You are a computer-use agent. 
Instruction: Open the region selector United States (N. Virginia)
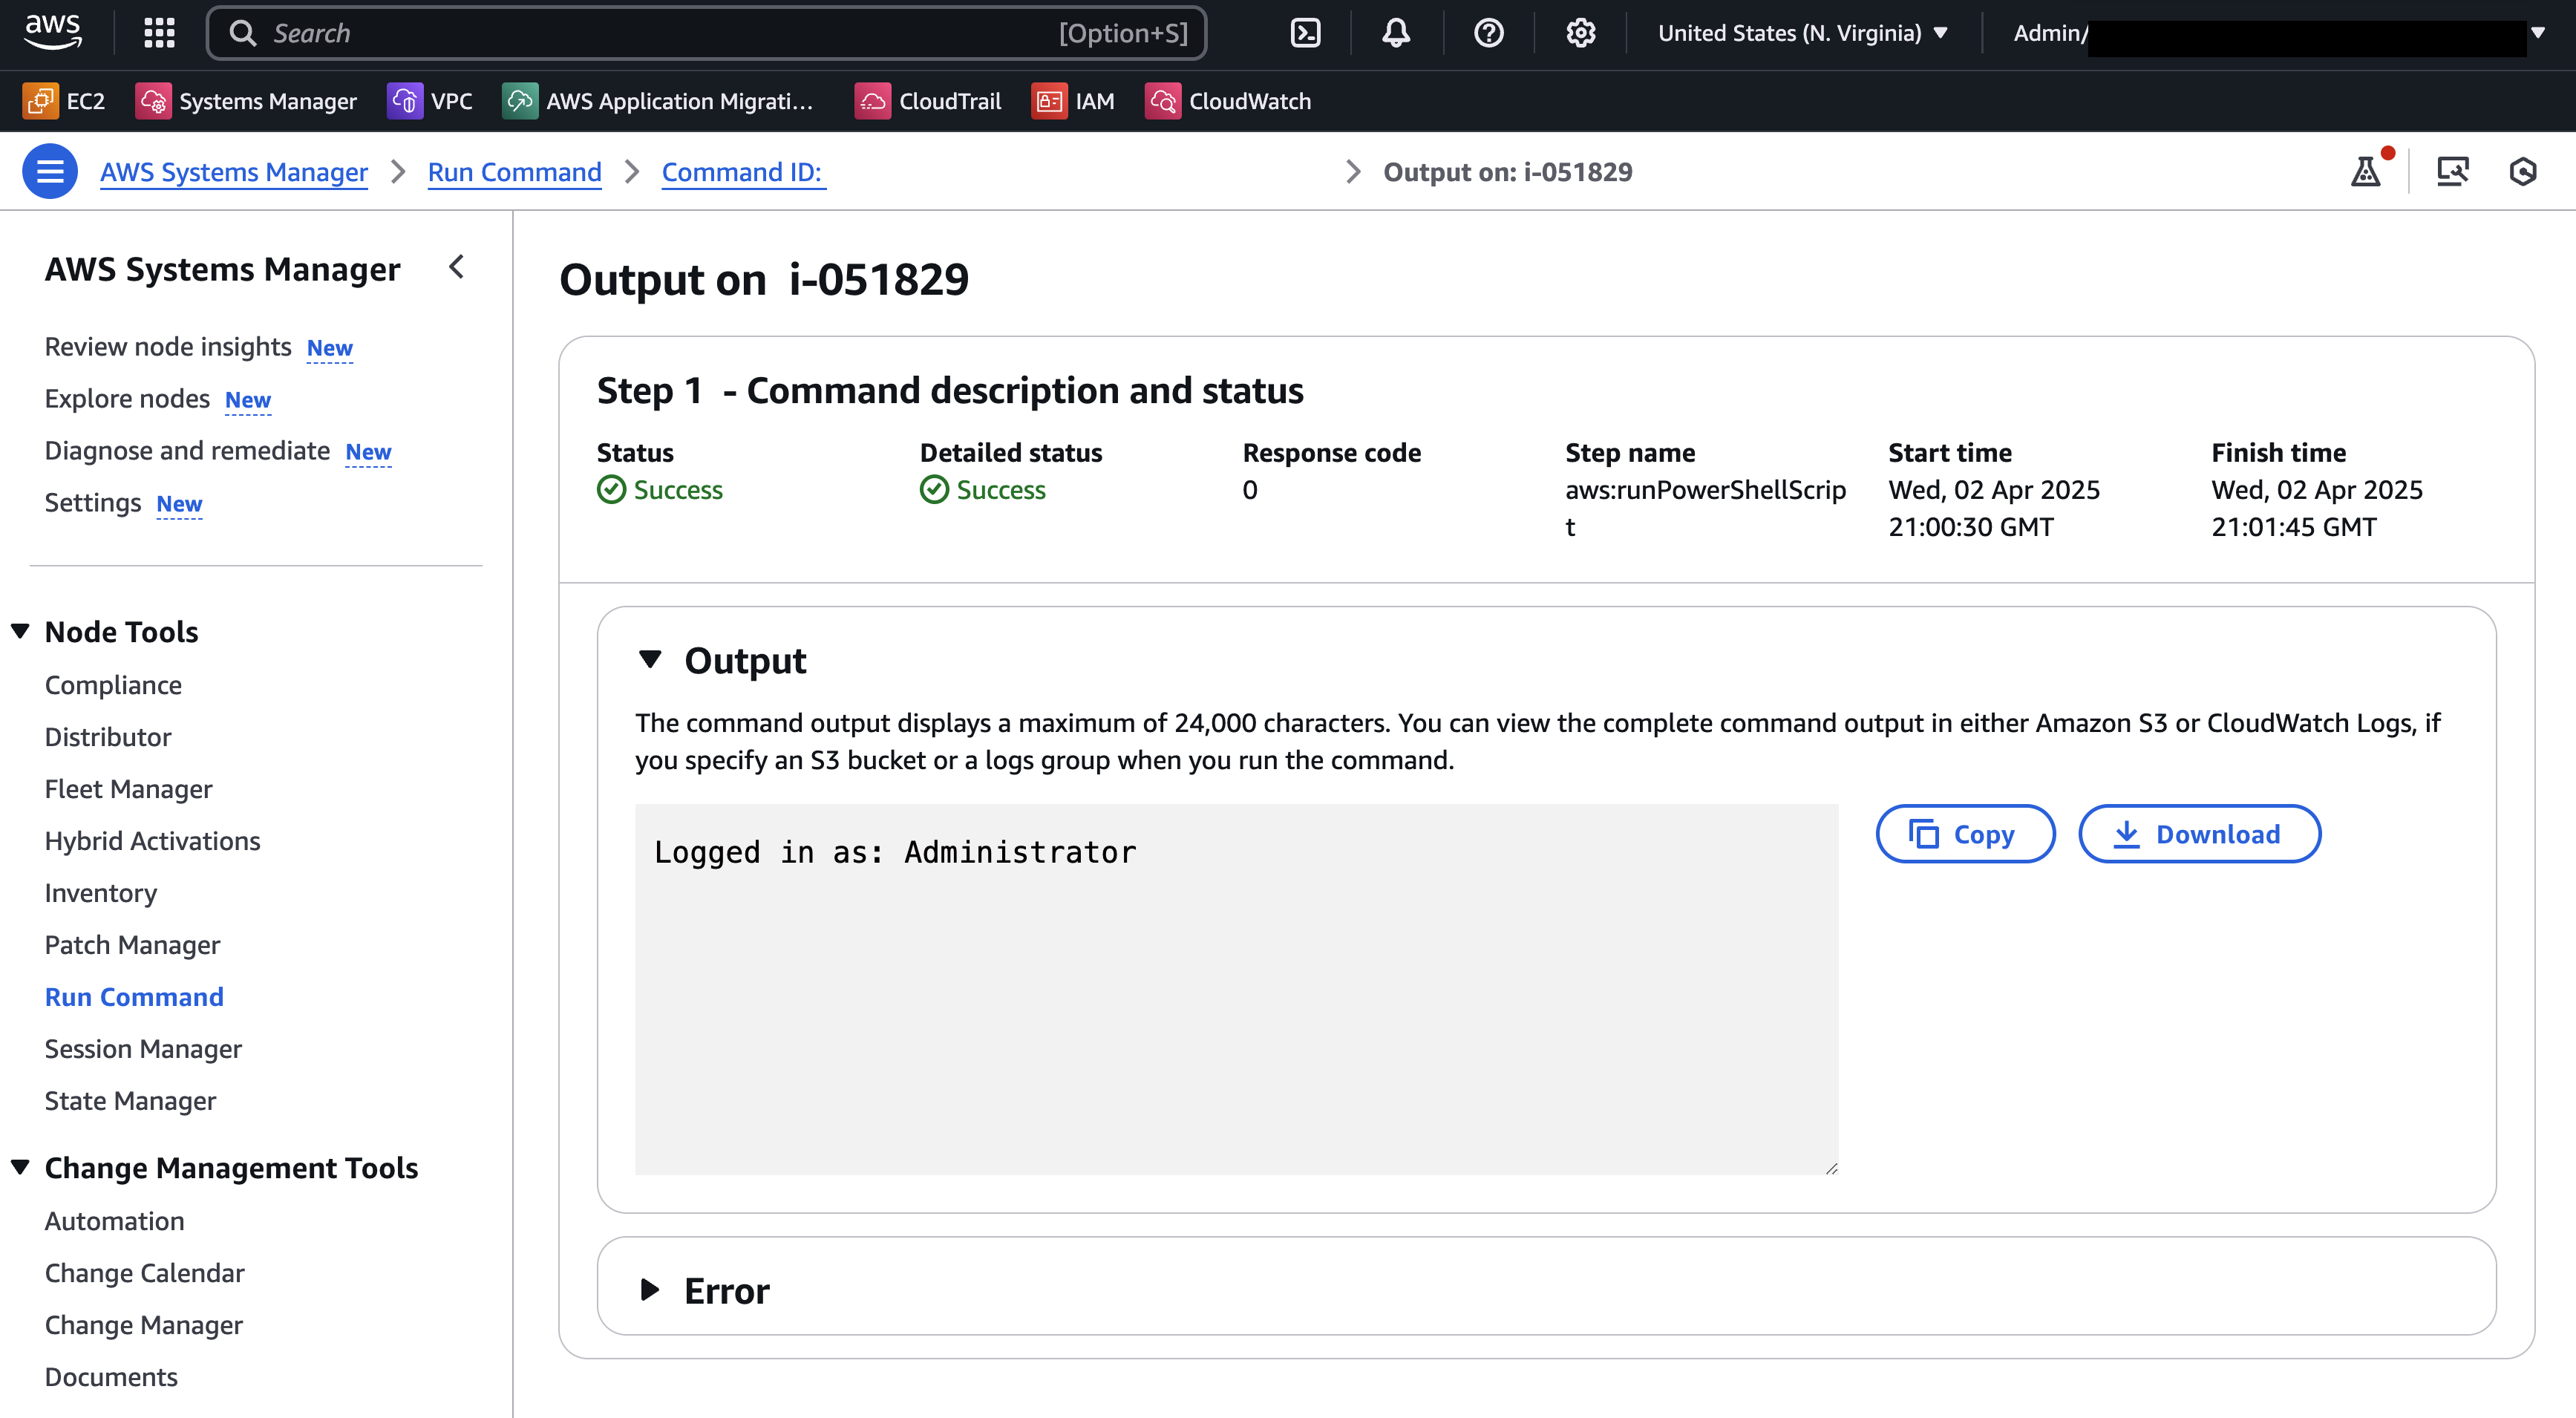1802,33
